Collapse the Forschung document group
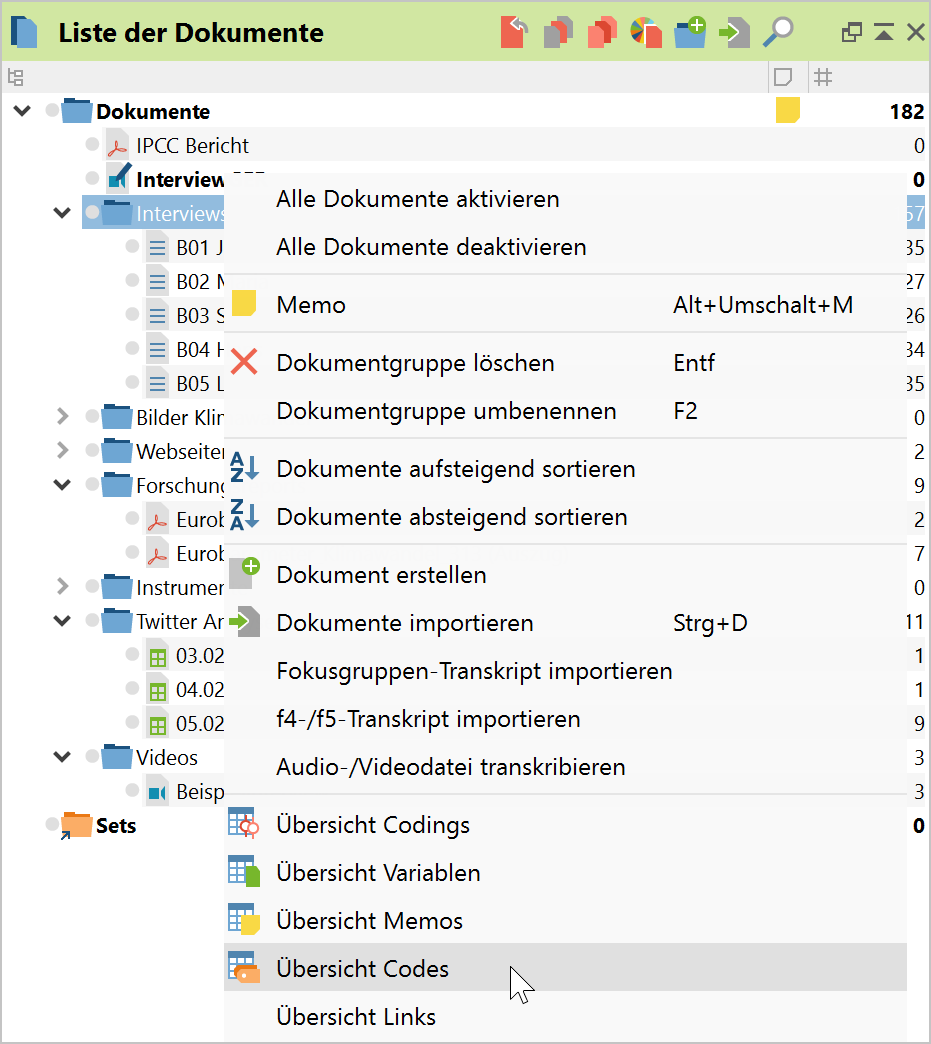 (x=62, y=485)
